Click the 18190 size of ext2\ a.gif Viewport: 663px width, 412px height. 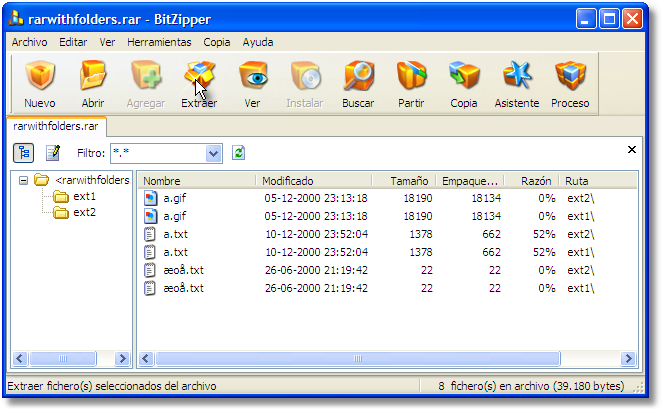tap(418, 198)
